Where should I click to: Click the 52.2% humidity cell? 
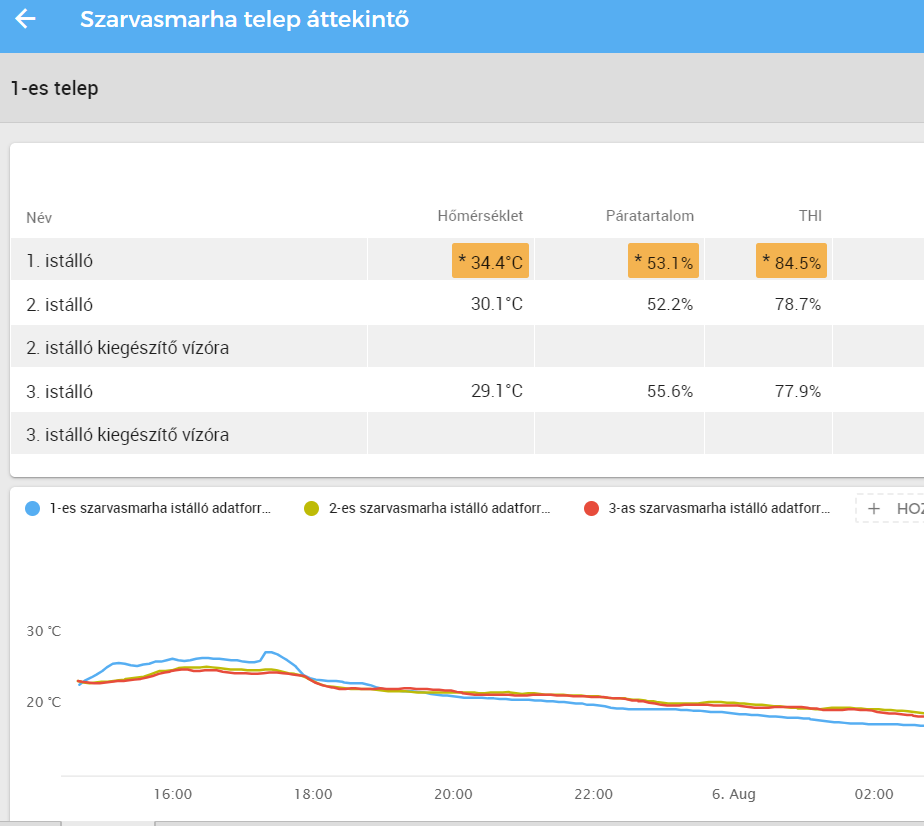(x=670, y=304)
